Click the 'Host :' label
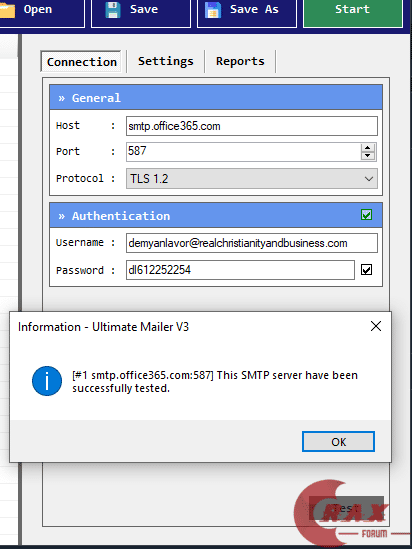The height and width of the screenshot is (549, 412). tap(86, 126)
